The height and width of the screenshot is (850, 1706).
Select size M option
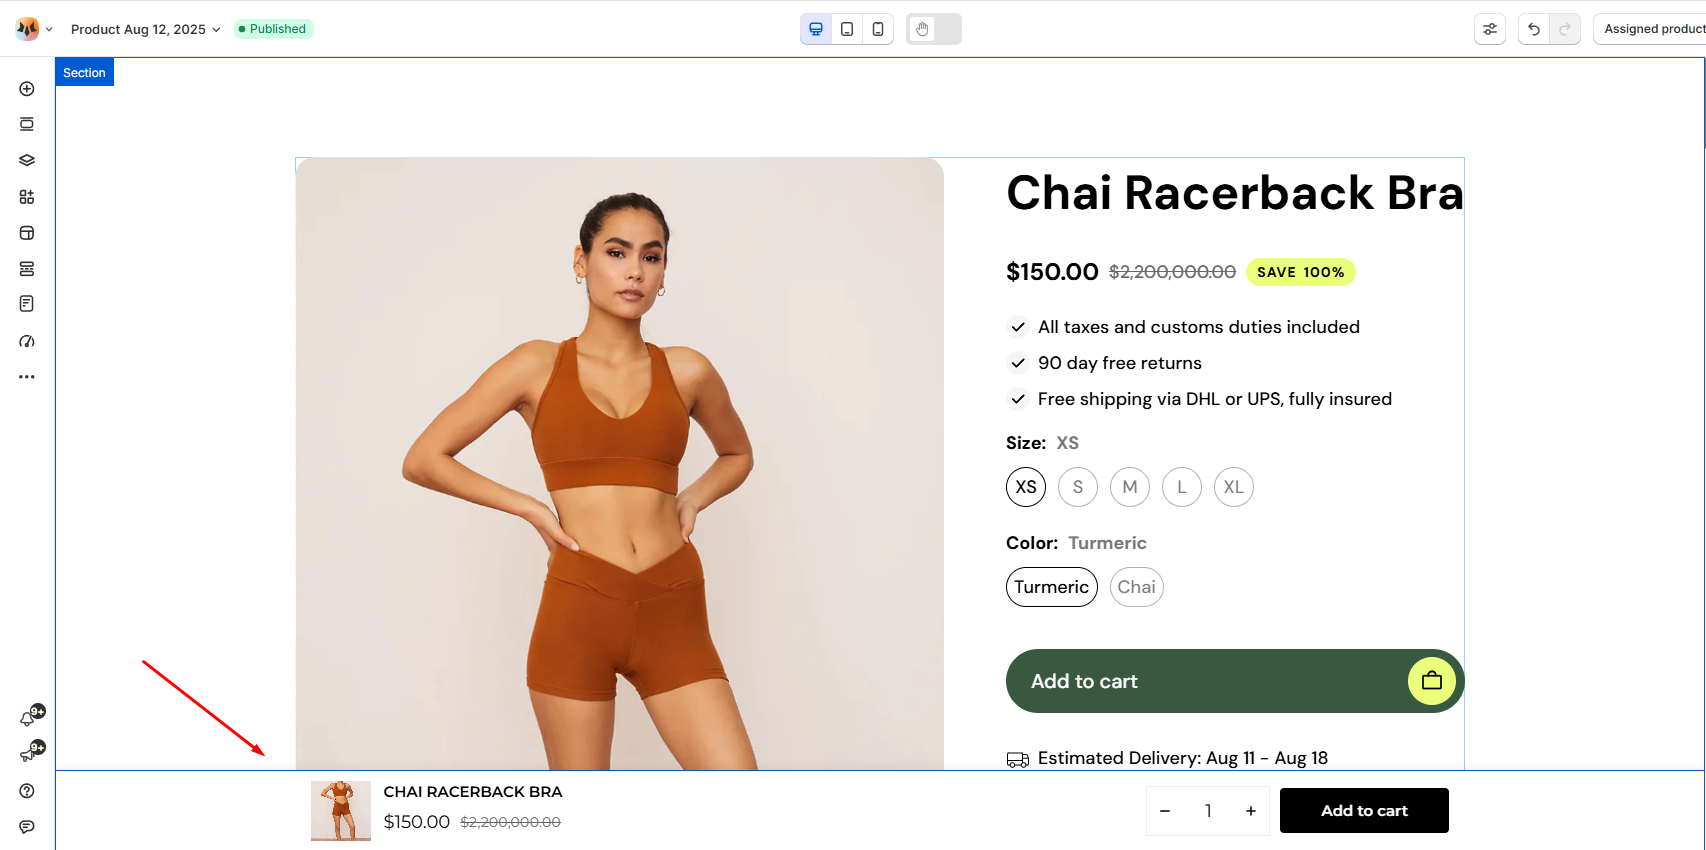tap(1130, 487)
